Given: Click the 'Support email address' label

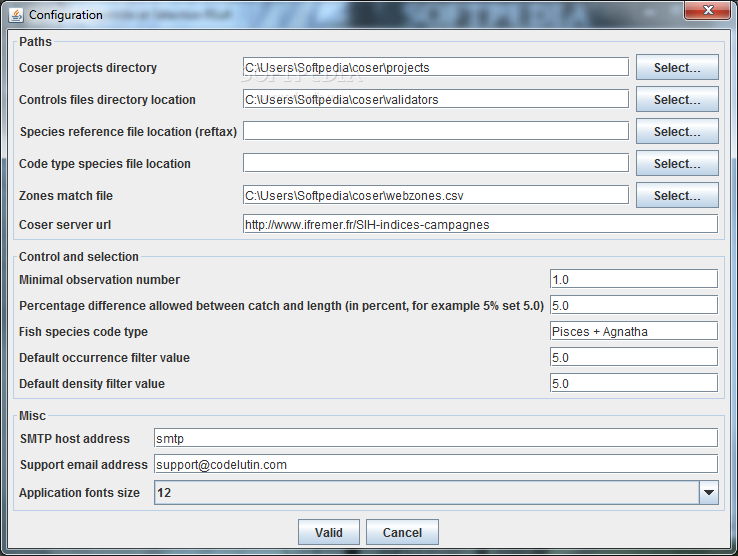Looking at the screenshot, I should [x=84, y=465].
